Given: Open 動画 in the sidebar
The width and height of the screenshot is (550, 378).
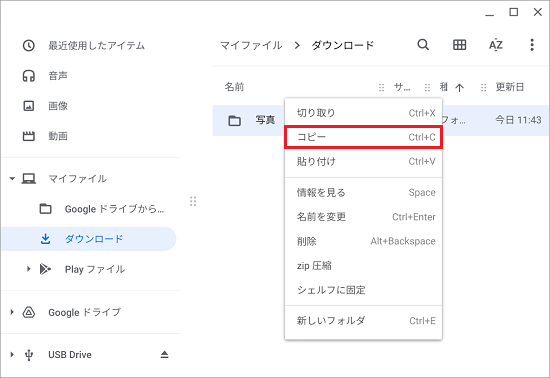Looking at the screenshot, I should 58,136.
